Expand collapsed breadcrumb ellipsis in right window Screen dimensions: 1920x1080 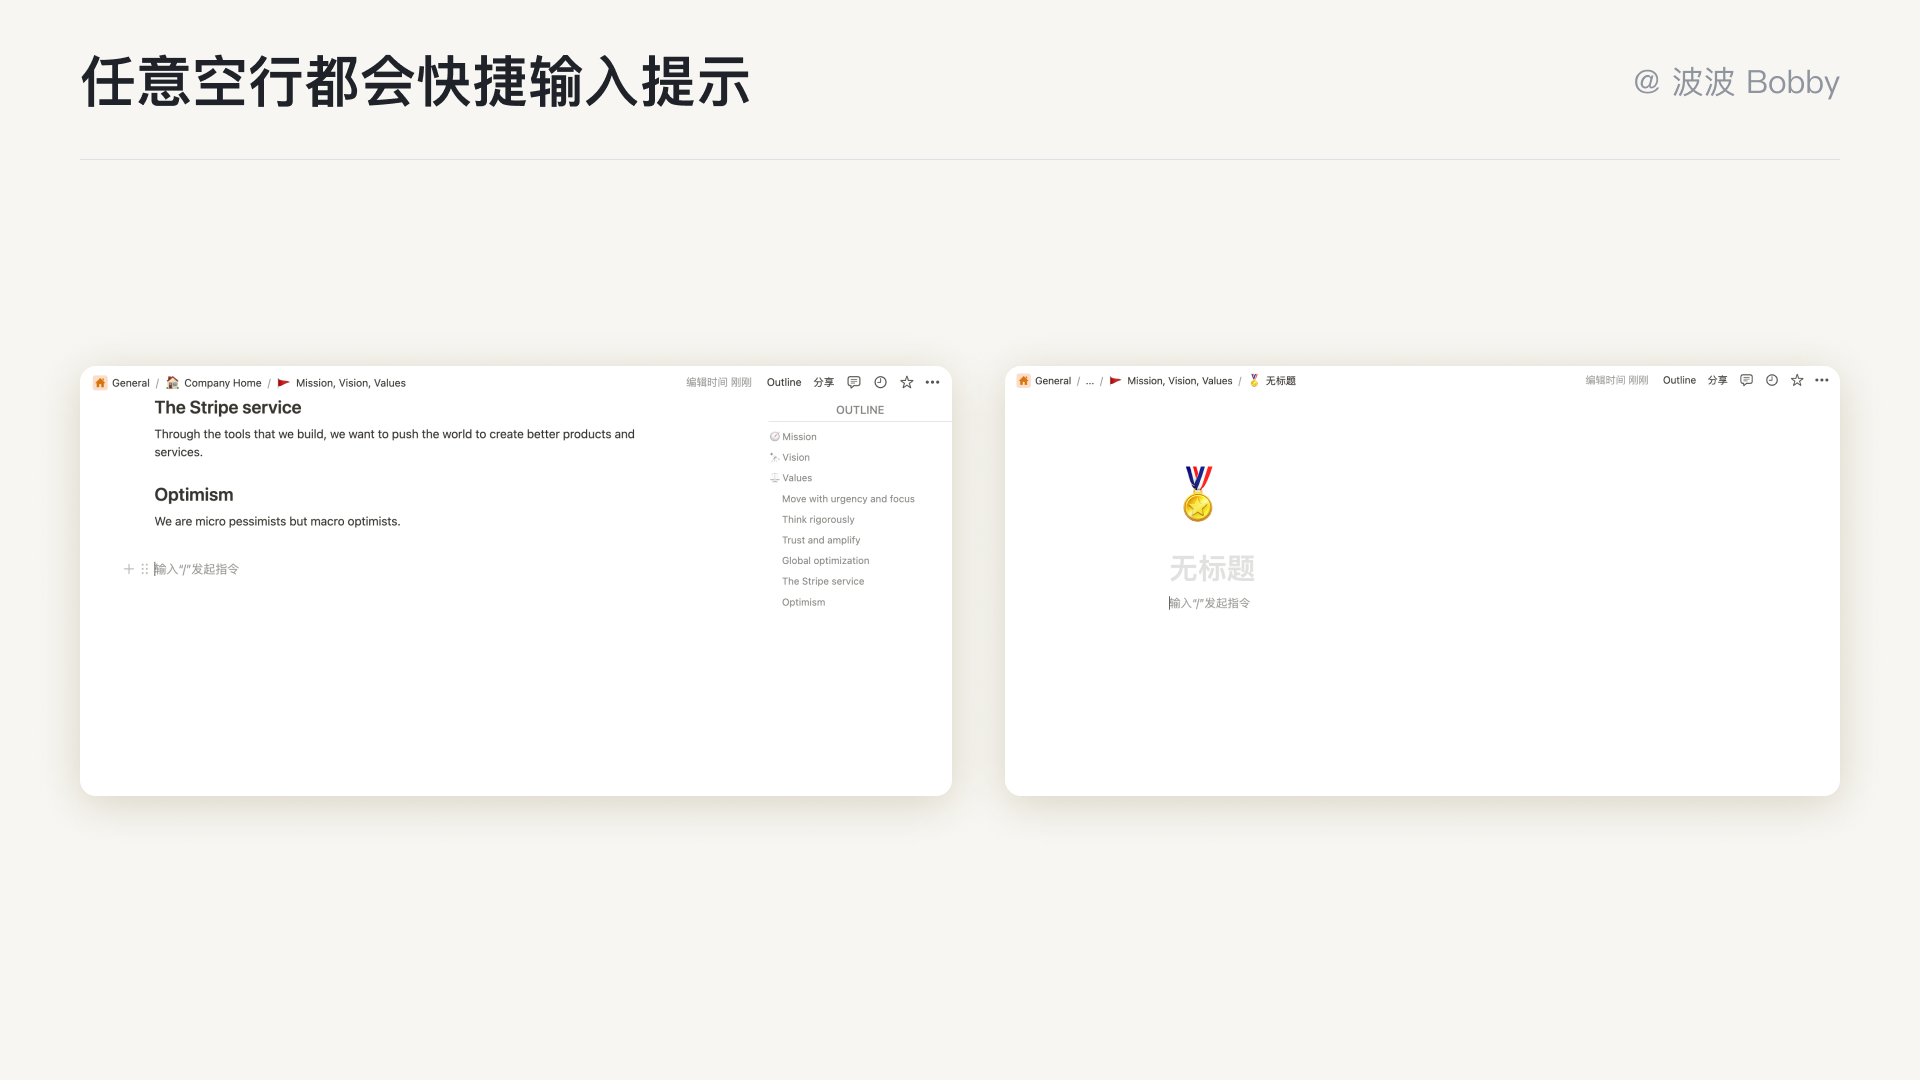click(x=1090, y=381)
